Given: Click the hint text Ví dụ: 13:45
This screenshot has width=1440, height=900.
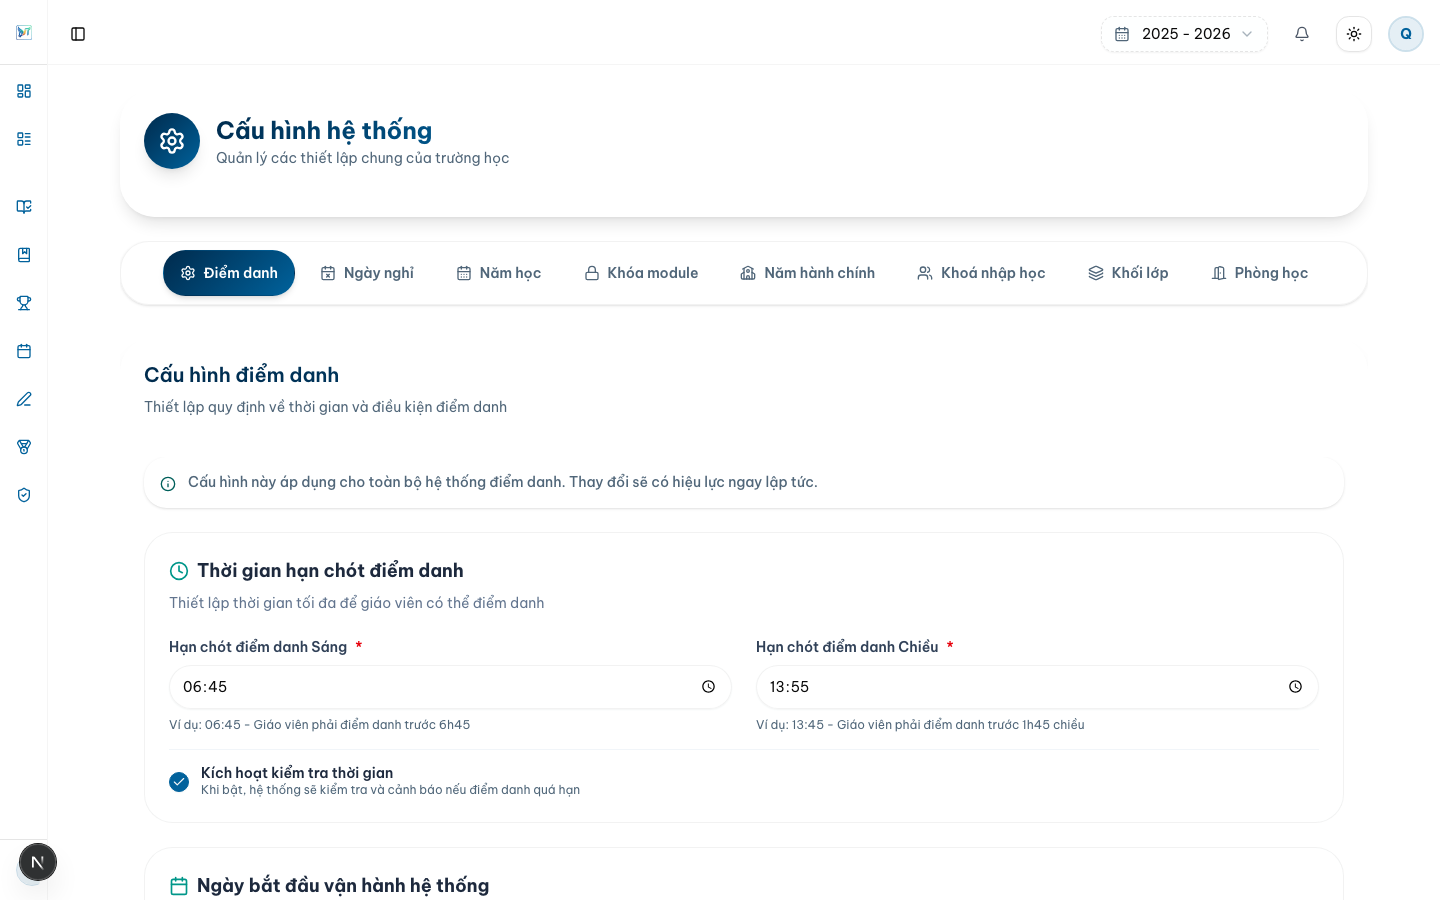Looking at the screenshot, I should click(920, 725).
